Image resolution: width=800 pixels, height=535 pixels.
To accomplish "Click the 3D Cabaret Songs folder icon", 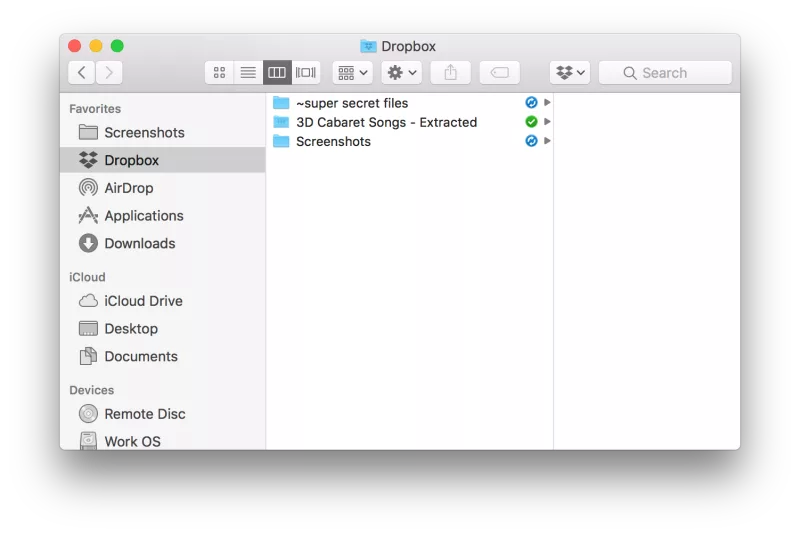I will coord(281,122).
